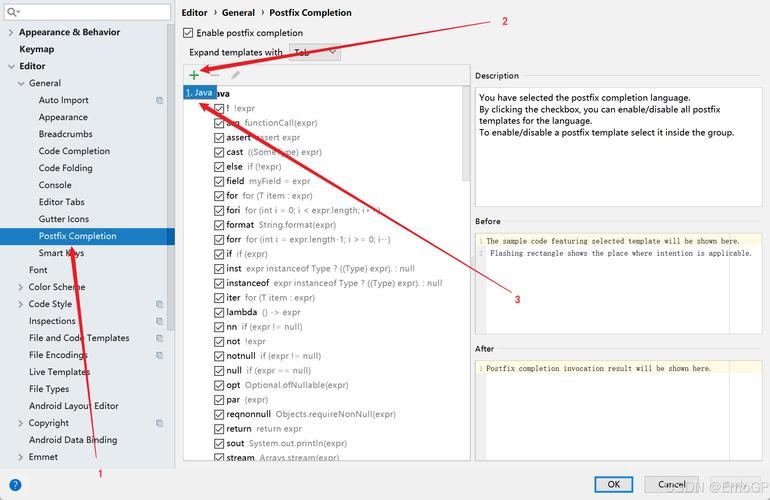This screenshot has width=770, height=500.
Task: Click the project-level icon beside Copyright
Action: (x=159, y=423)
